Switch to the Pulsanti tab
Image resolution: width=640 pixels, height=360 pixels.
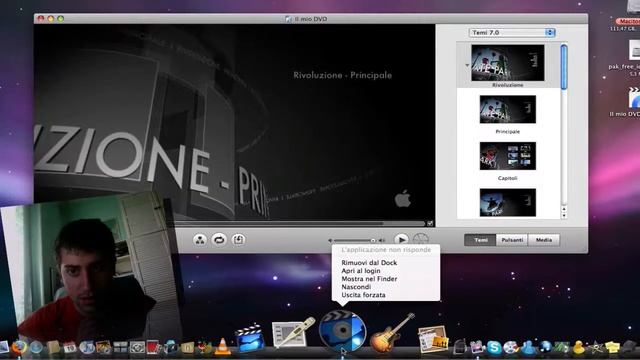(512, 240)
